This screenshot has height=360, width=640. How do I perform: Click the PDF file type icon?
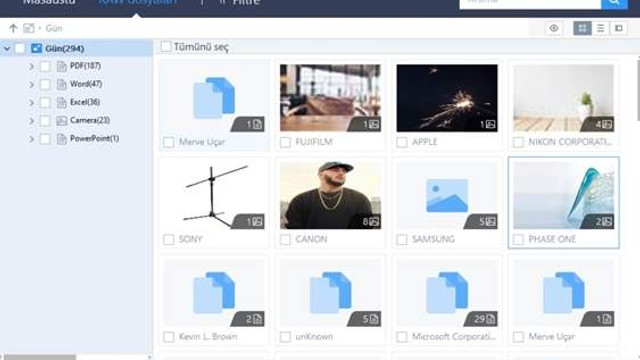pyautogui.click(x=62, y=66)
